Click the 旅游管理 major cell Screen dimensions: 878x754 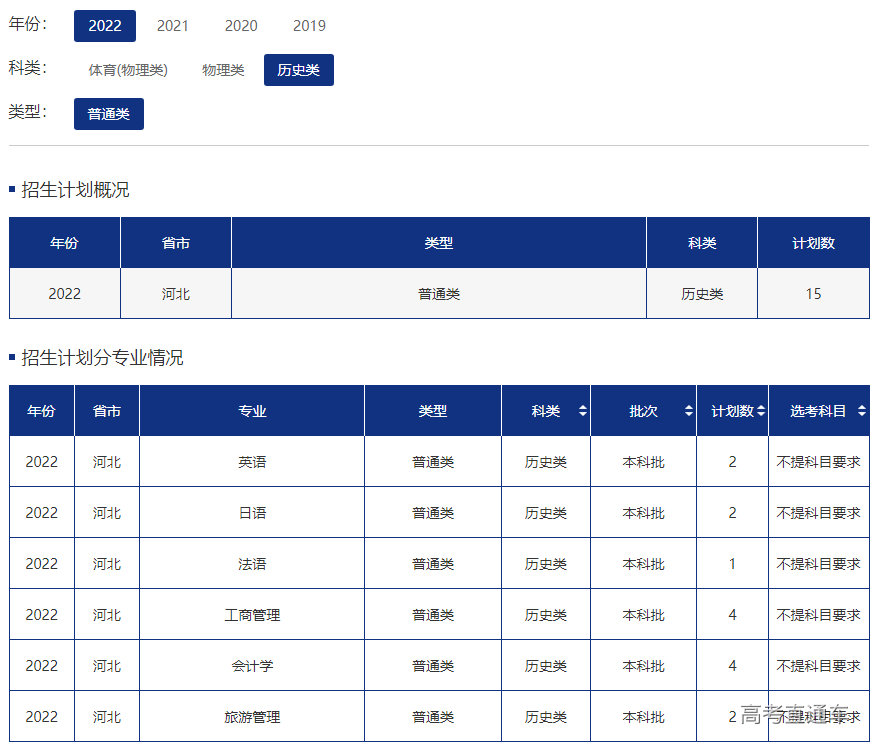click(252, 717)
